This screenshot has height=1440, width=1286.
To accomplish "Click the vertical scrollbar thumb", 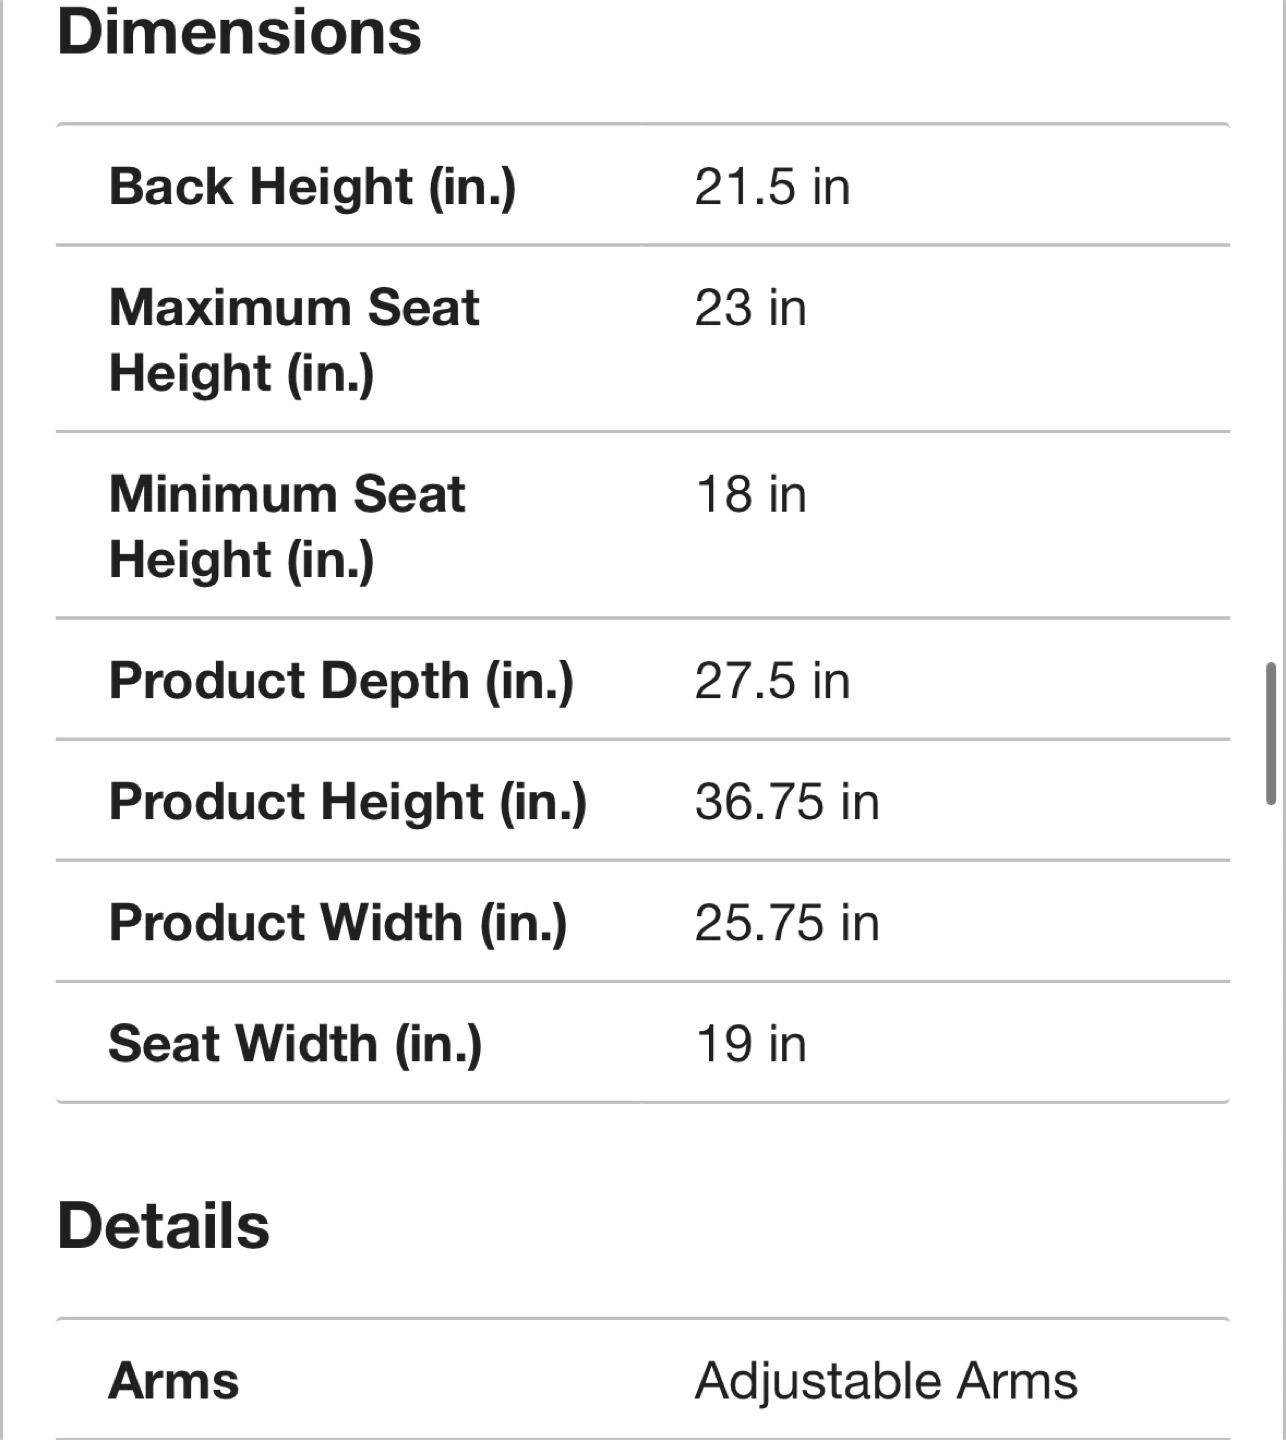I will (1270, 733).
